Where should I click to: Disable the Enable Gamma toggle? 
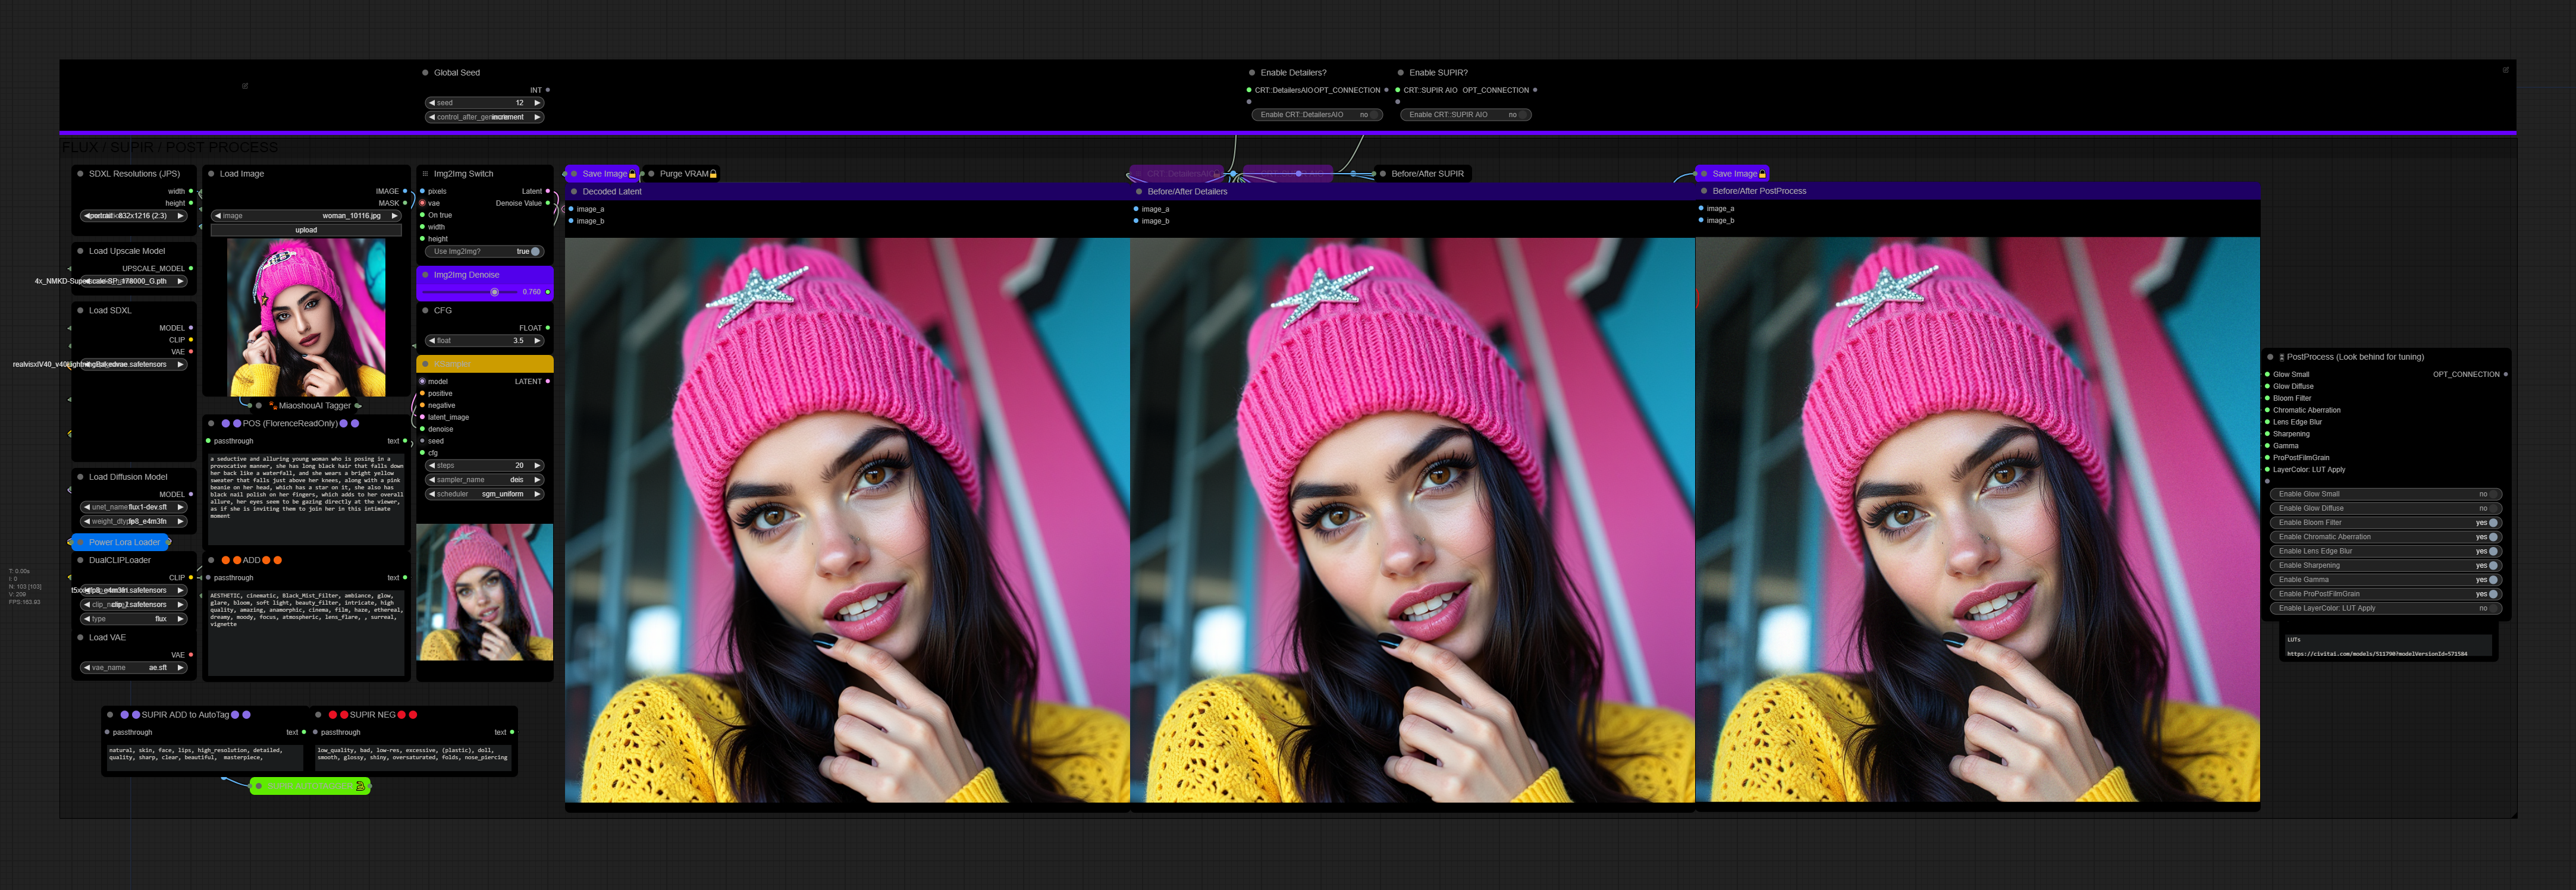[2386, 579]
